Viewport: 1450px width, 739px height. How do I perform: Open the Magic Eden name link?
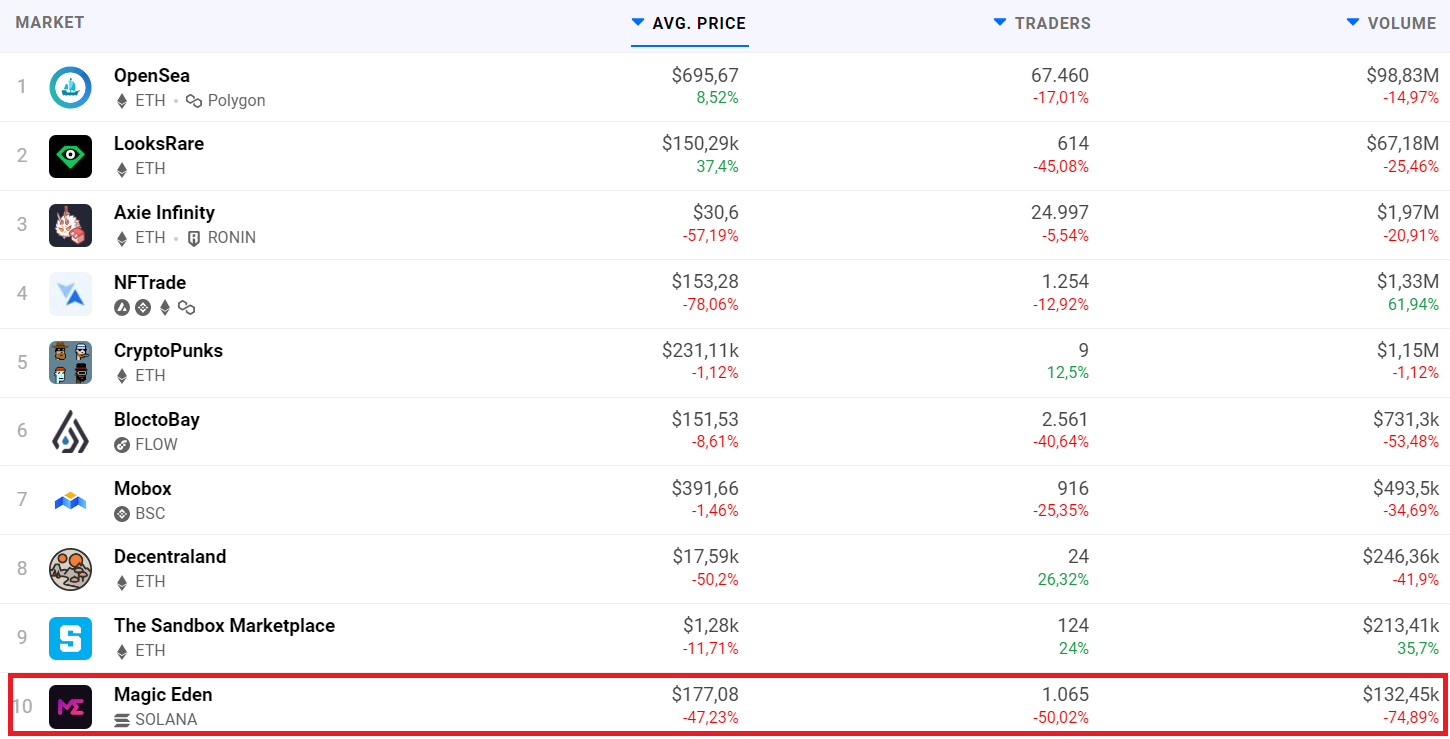point(163,695)
